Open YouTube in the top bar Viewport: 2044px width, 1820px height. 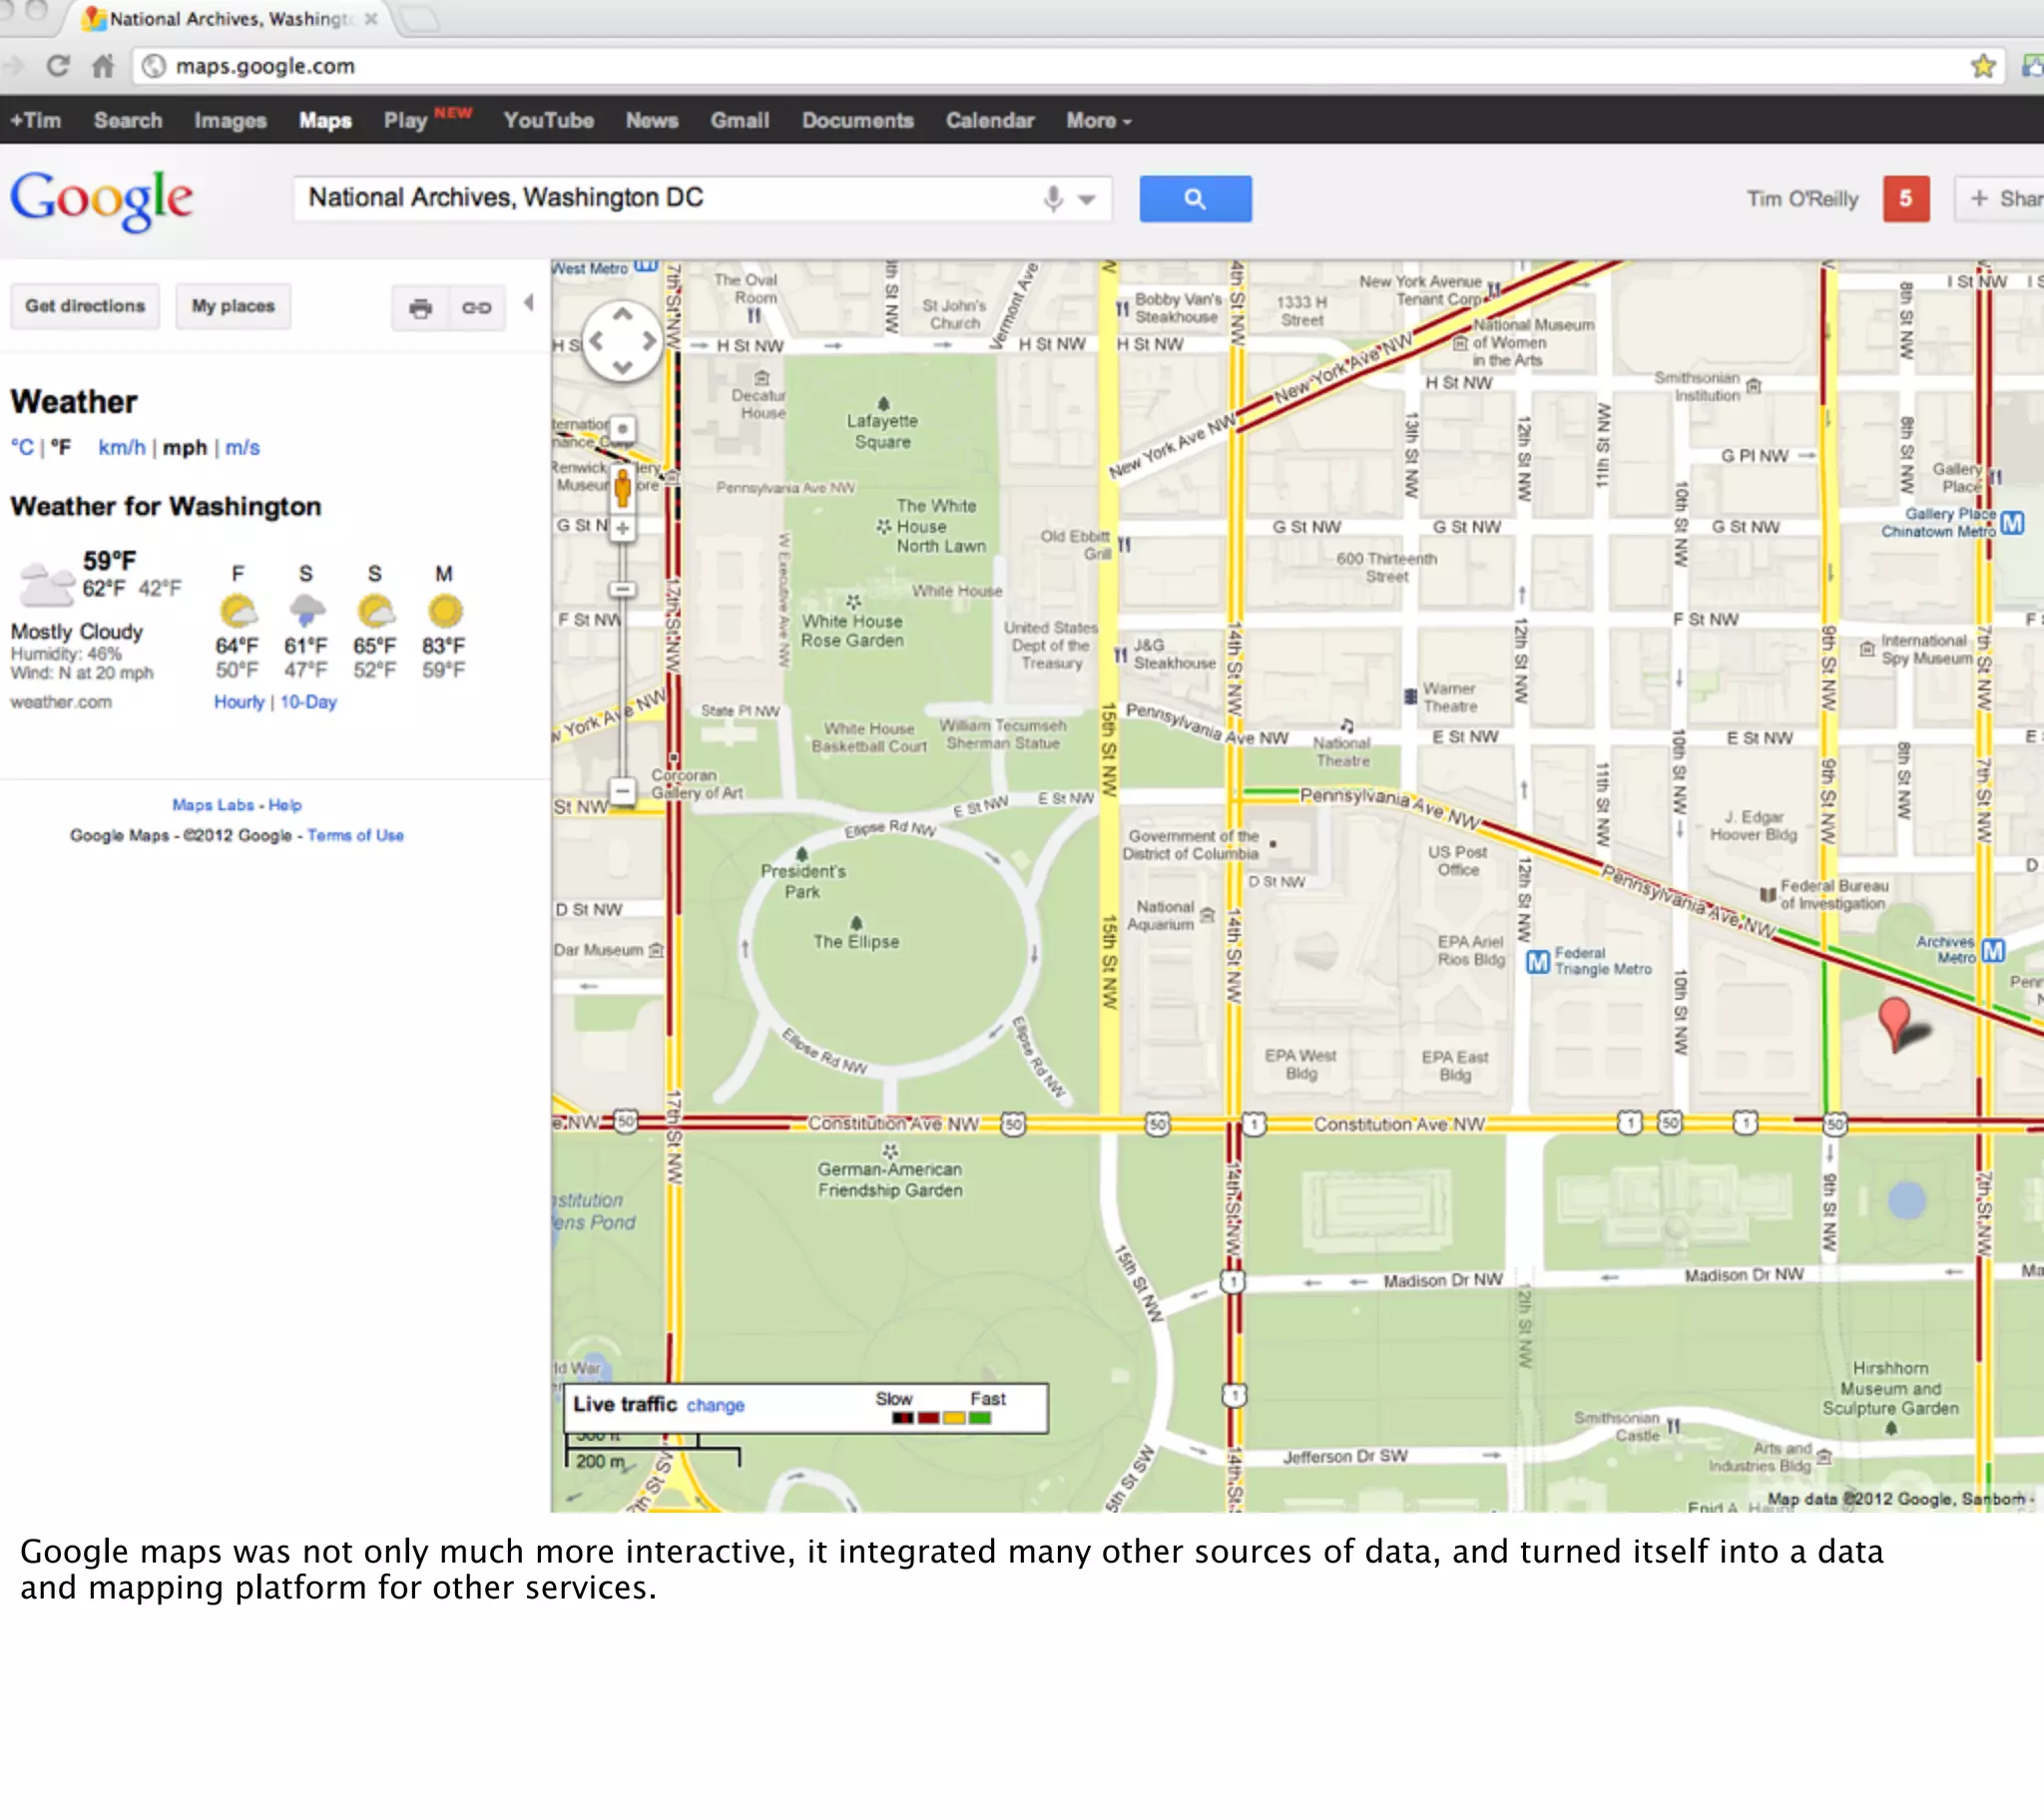coord(548,121)
